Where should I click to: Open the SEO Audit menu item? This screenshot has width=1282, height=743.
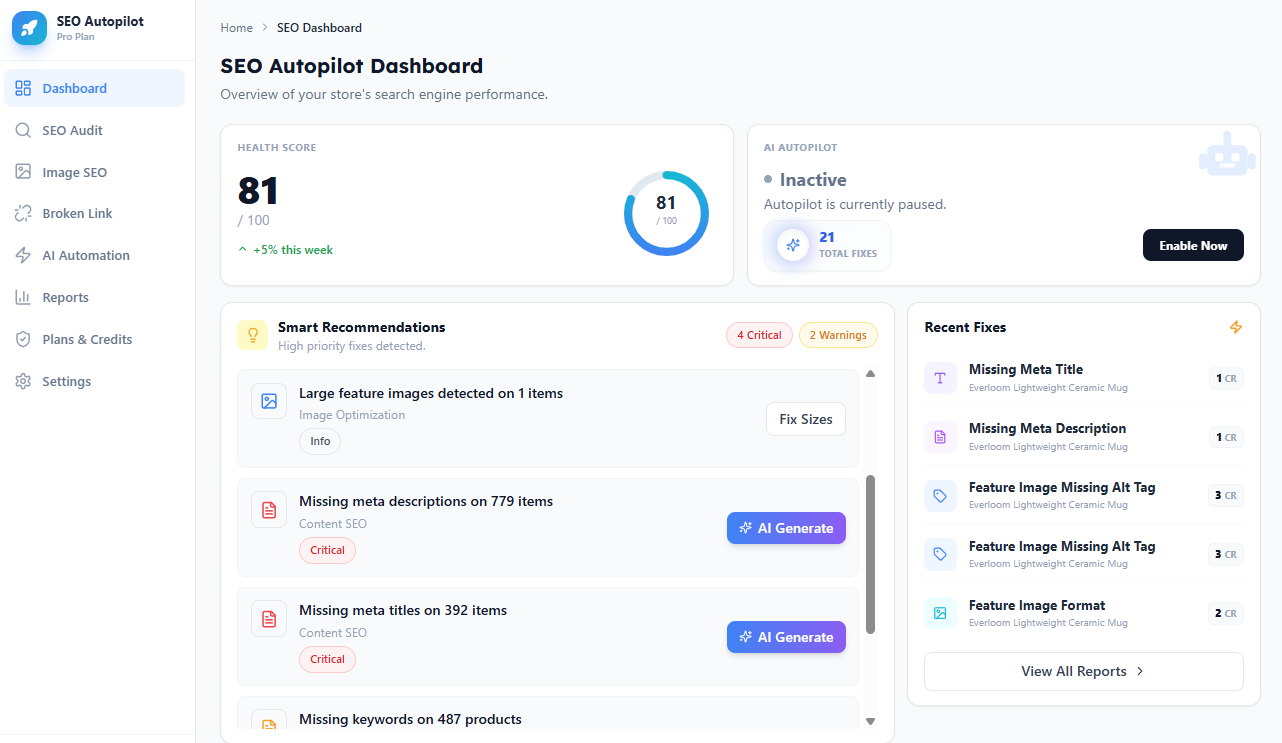point(94,130)
